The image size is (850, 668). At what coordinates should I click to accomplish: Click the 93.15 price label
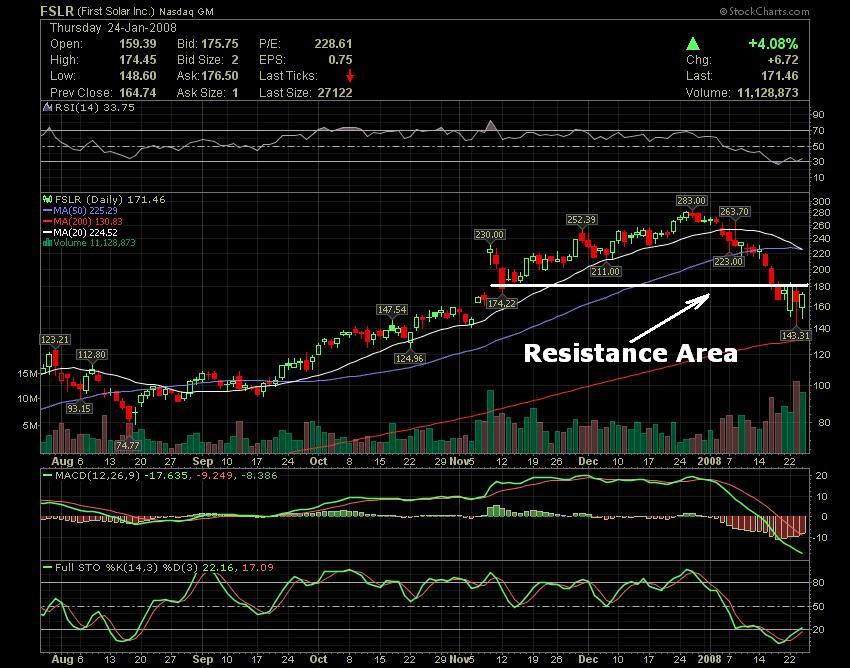pyautogui.click(x=79, y=408)
